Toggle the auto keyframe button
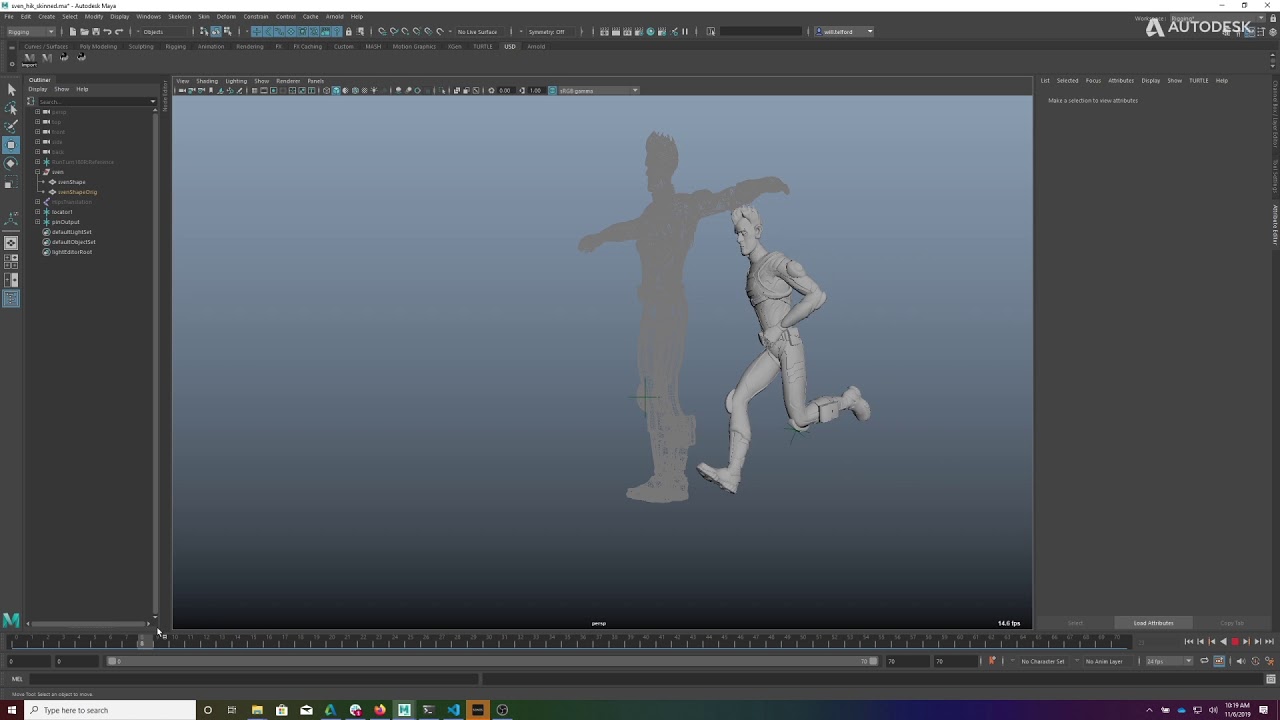The height and width of the screenshot is (720, 1280). coord(992,661)
